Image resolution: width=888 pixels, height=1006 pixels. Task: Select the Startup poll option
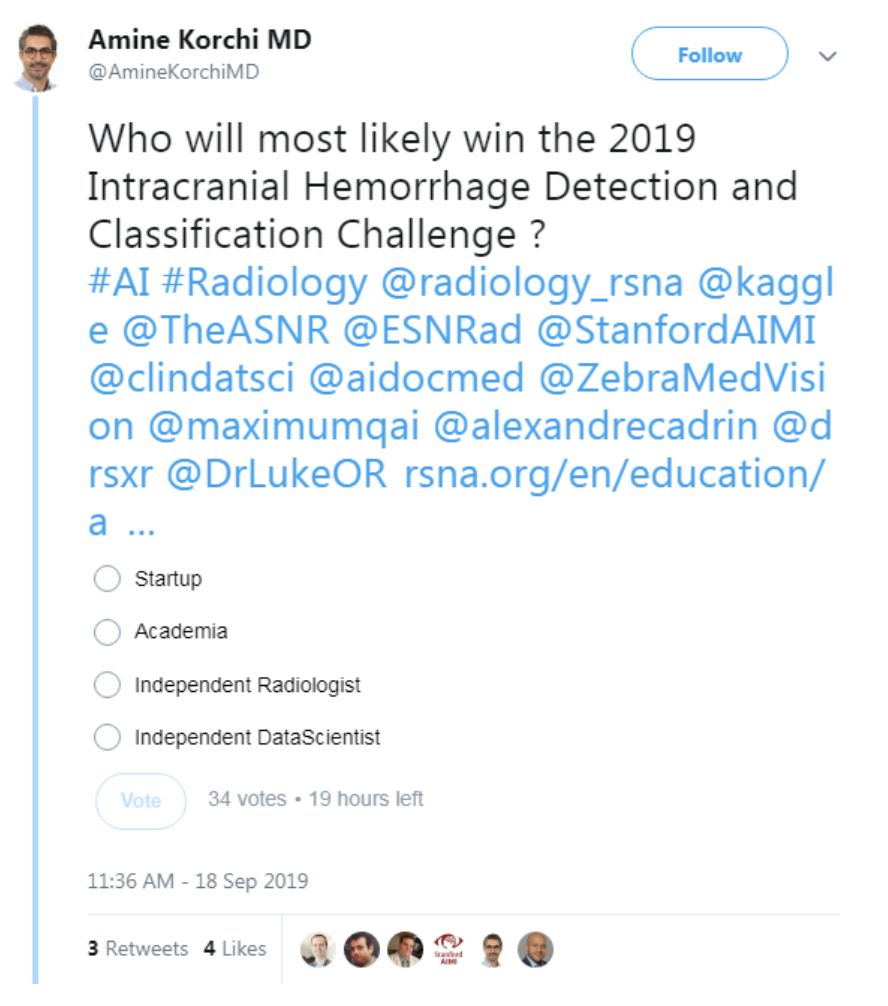[106, 579]
